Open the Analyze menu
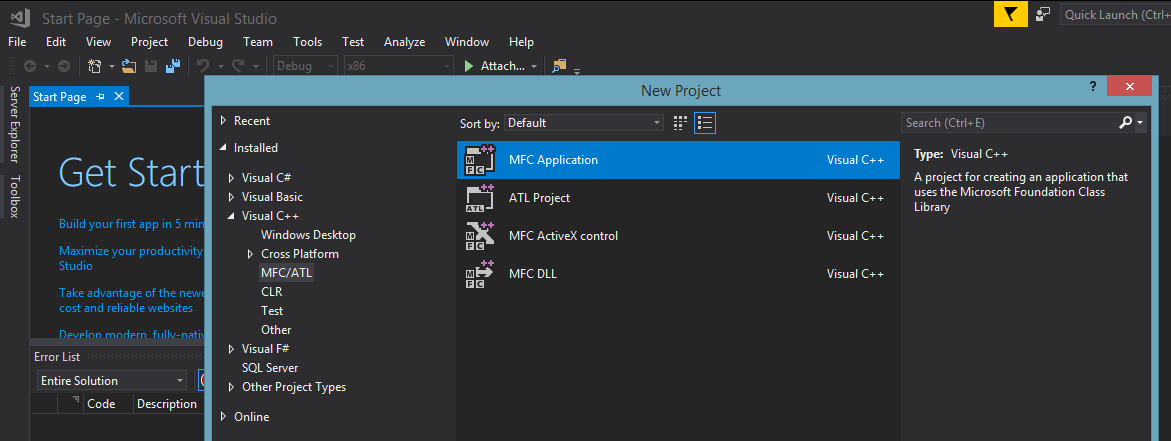1171x441 pixels. pos(405,42)
